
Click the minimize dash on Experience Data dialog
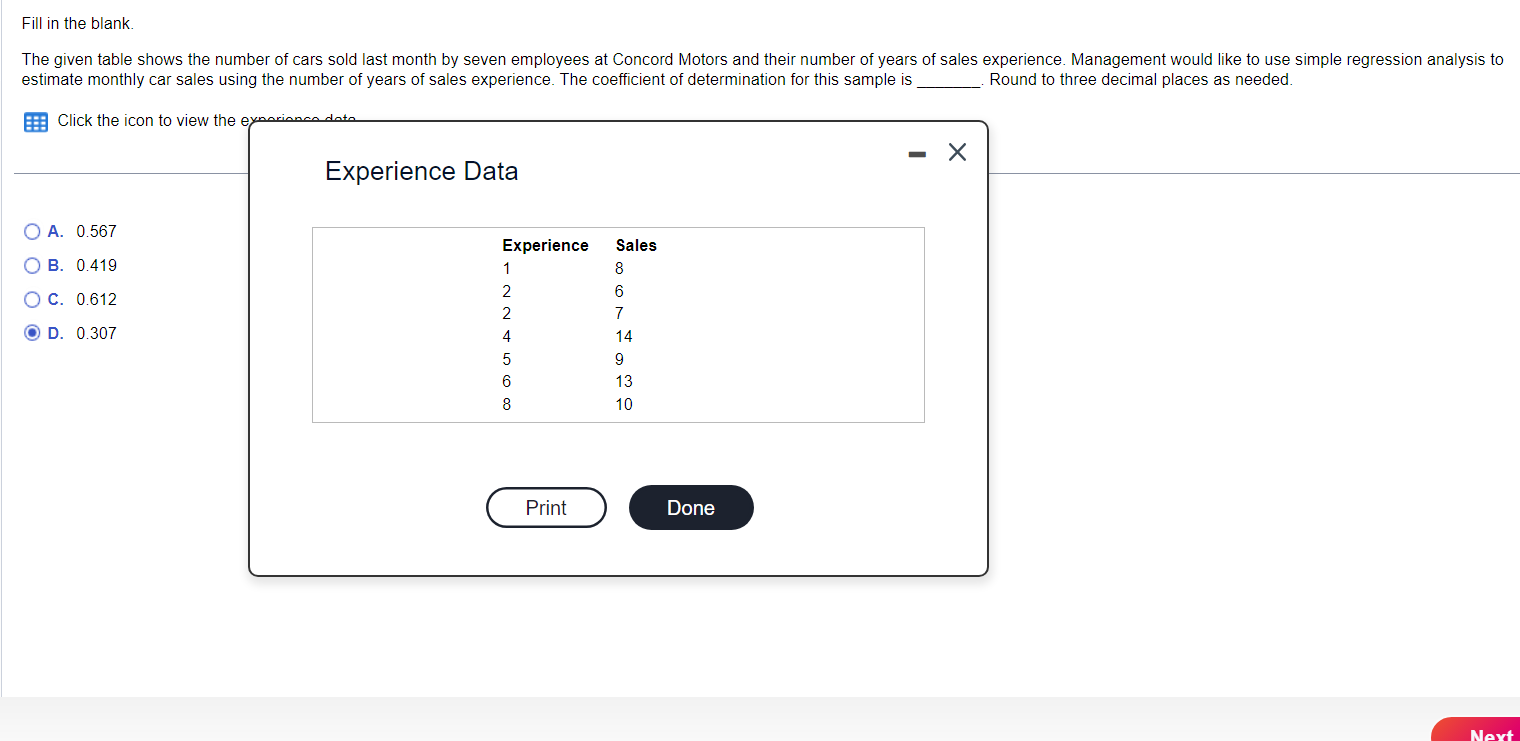pyautogui.click(x=916, y=152)
